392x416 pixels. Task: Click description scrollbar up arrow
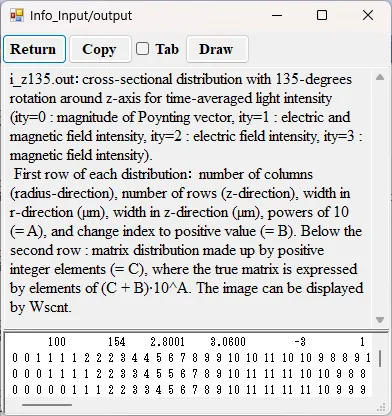(380, 77)
